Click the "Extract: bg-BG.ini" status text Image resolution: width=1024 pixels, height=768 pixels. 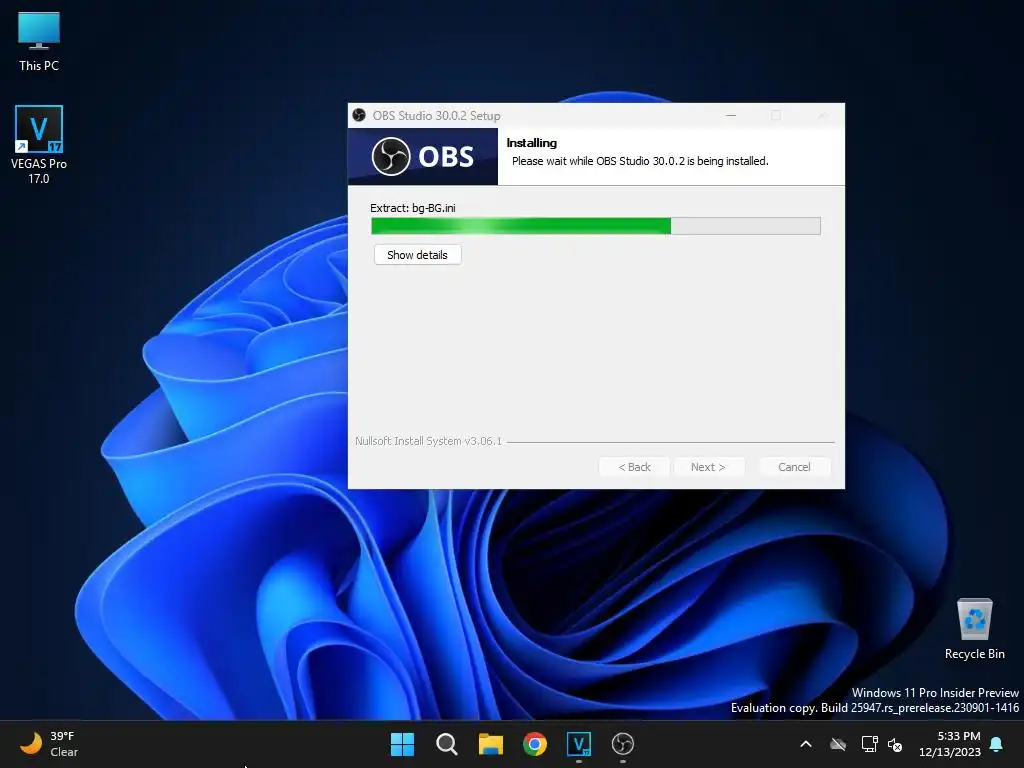pyautogui.click(x=413, y=208)
